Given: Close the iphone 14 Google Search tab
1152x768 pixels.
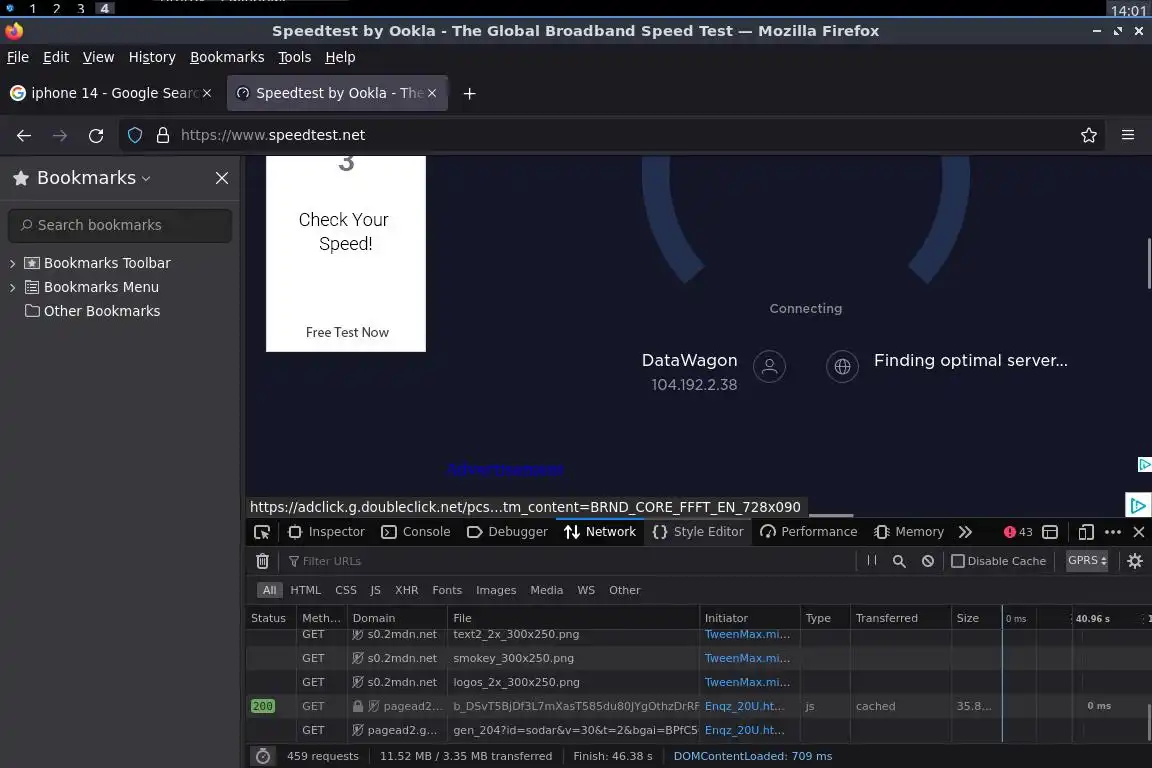Looking at the screenshot, I should 207,93.
